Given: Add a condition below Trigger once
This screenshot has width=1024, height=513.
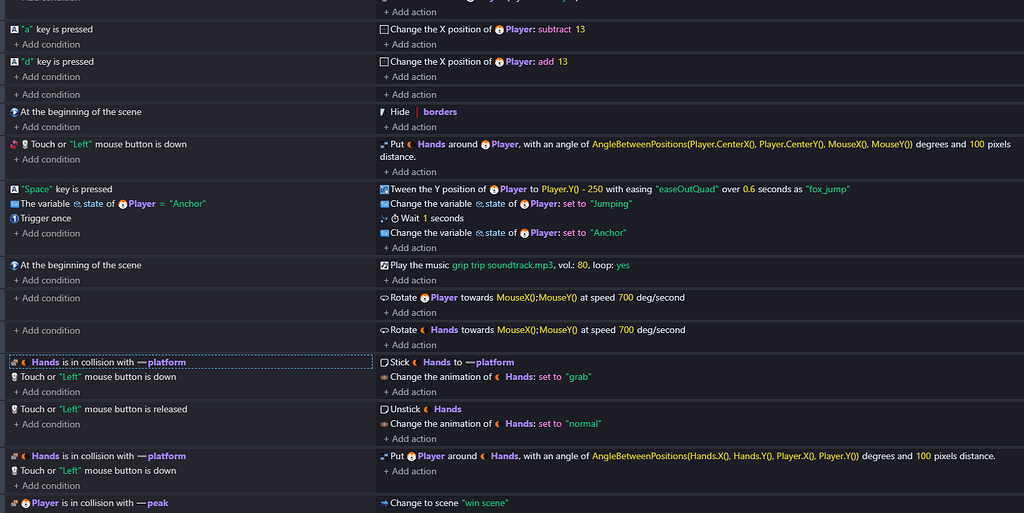Looking at the screenshot, I should [47, 234].
